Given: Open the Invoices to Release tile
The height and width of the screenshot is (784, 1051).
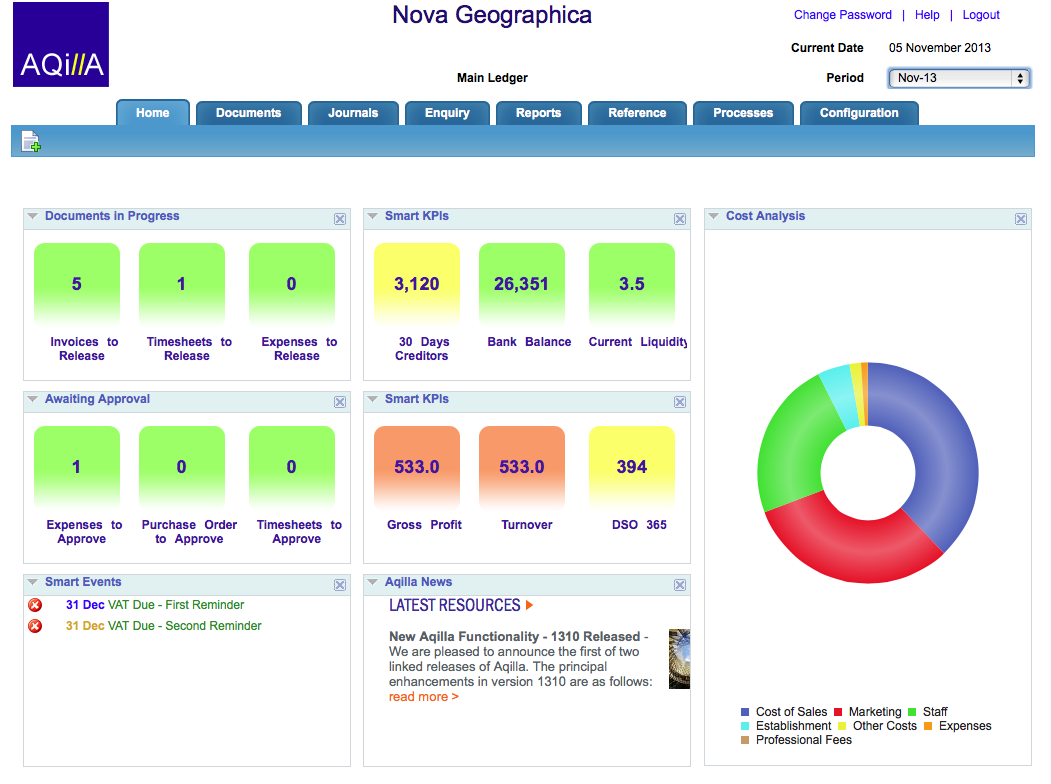Looking at the screenshot, I should pos(77,283).
